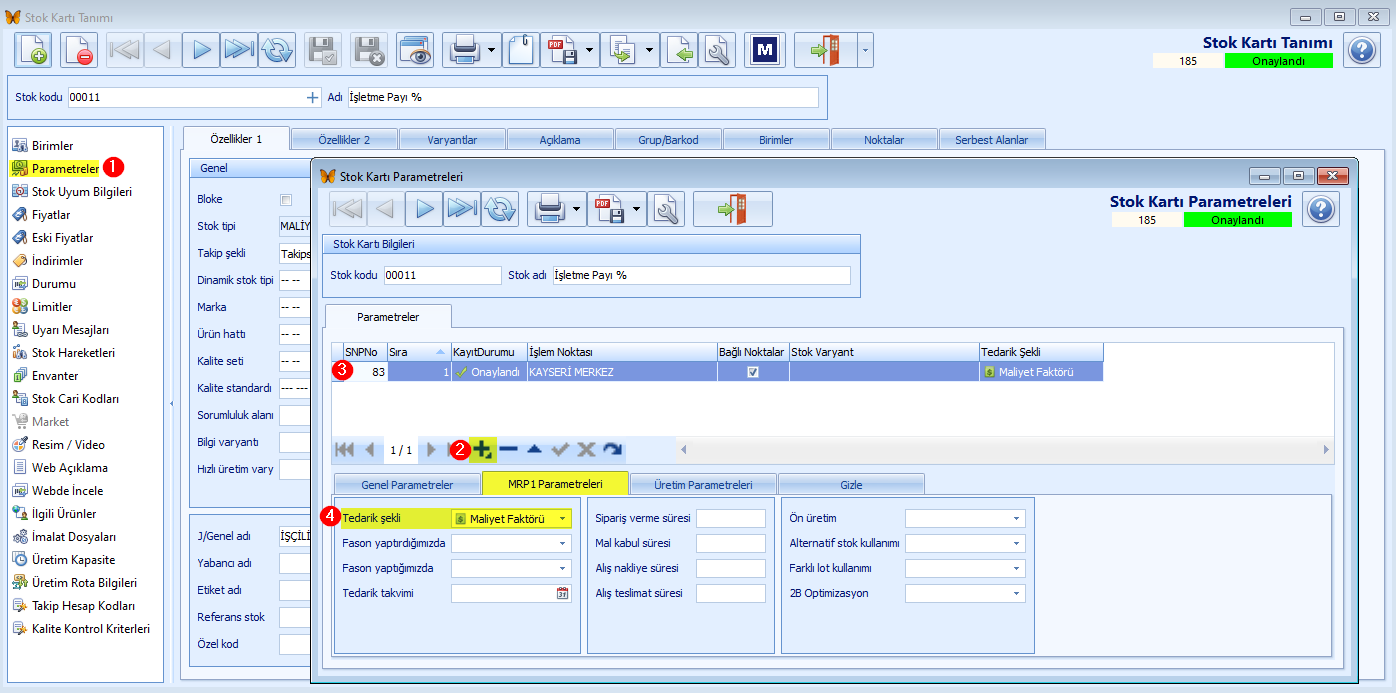The width and height of the screenshot is (1396, 693).
Task: Collapse the left sidebar with the splitter arrow
Action: [169, 404]
